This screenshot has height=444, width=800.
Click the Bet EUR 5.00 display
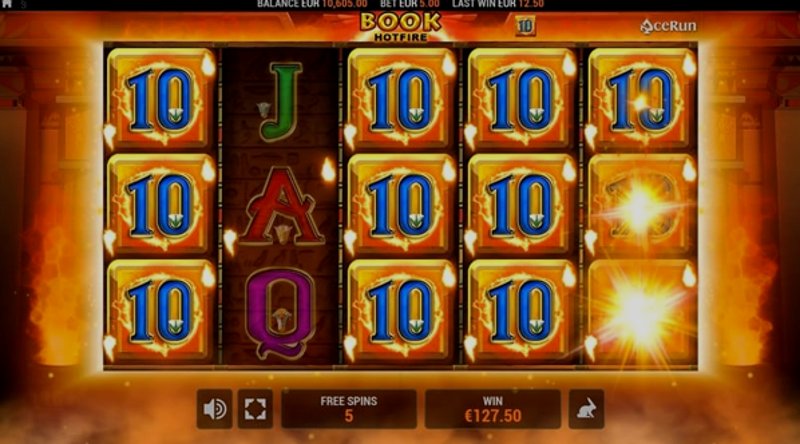410,4
